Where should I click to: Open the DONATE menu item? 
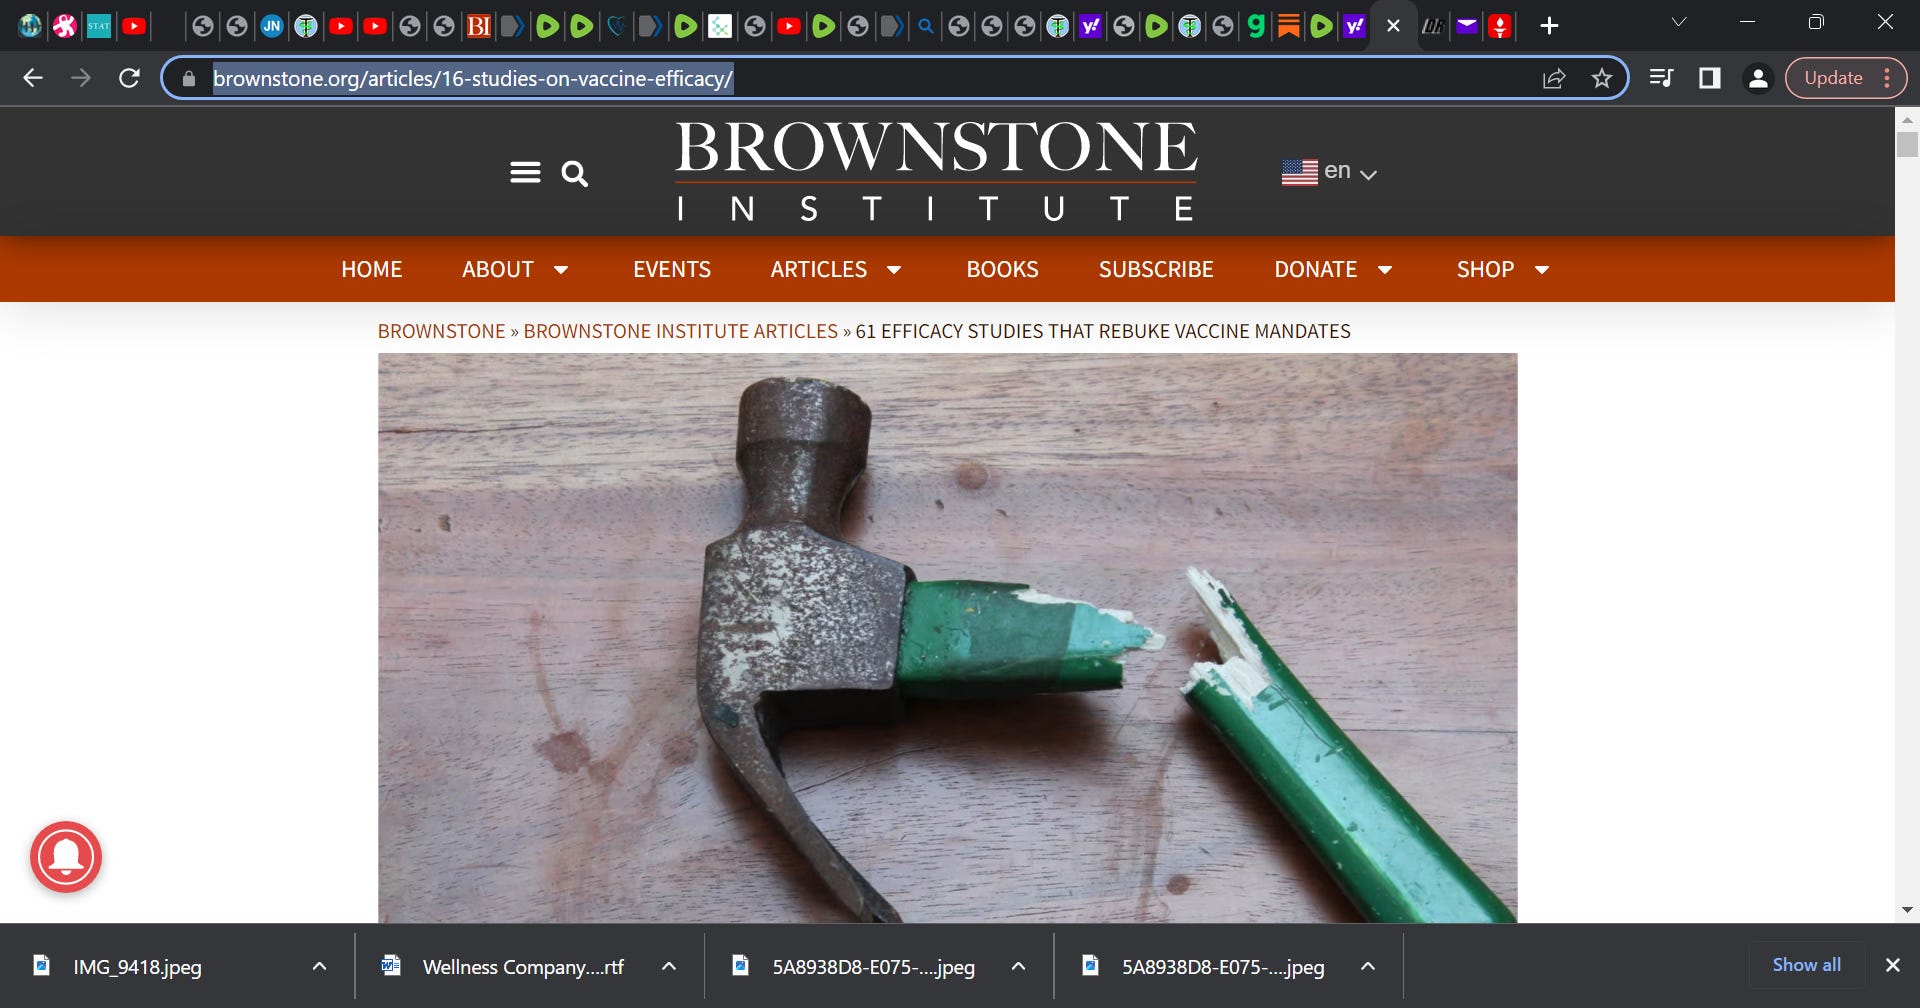(x=1315, y=269)
